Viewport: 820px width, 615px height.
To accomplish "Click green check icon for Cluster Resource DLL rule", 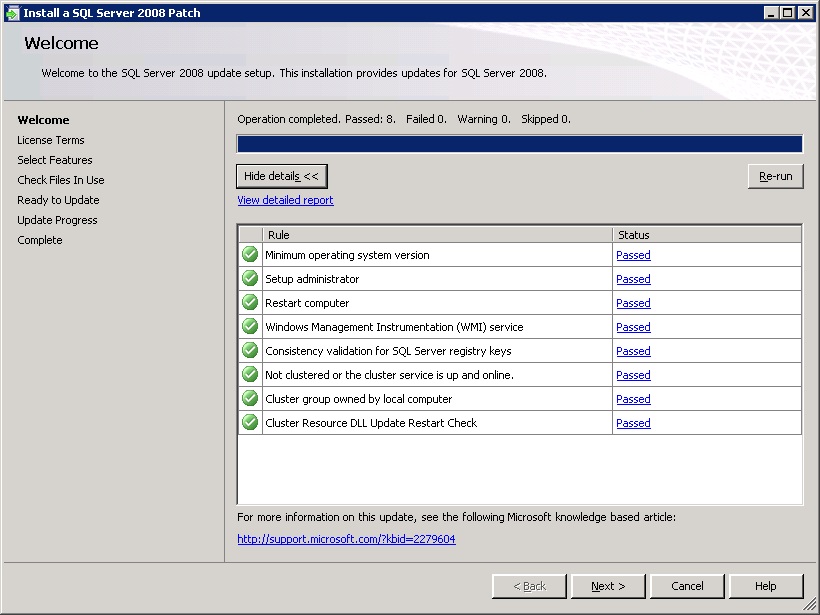I will 250,423.
